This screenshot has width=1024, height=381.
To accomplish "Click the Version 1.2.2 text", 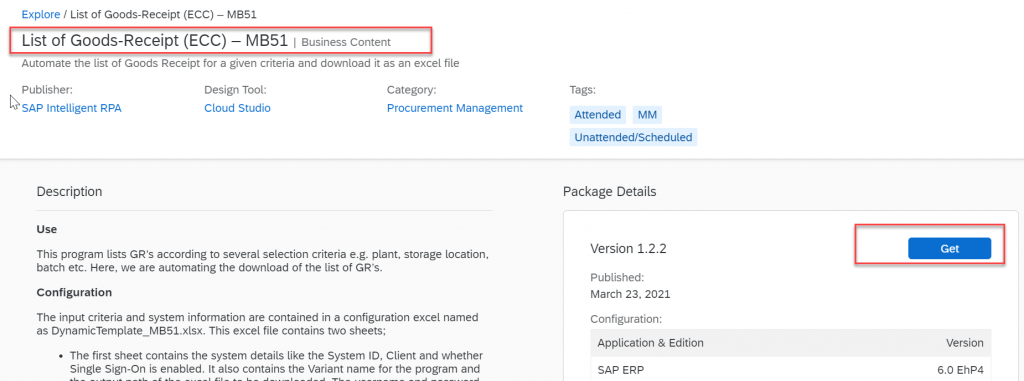I will [628, 248].
